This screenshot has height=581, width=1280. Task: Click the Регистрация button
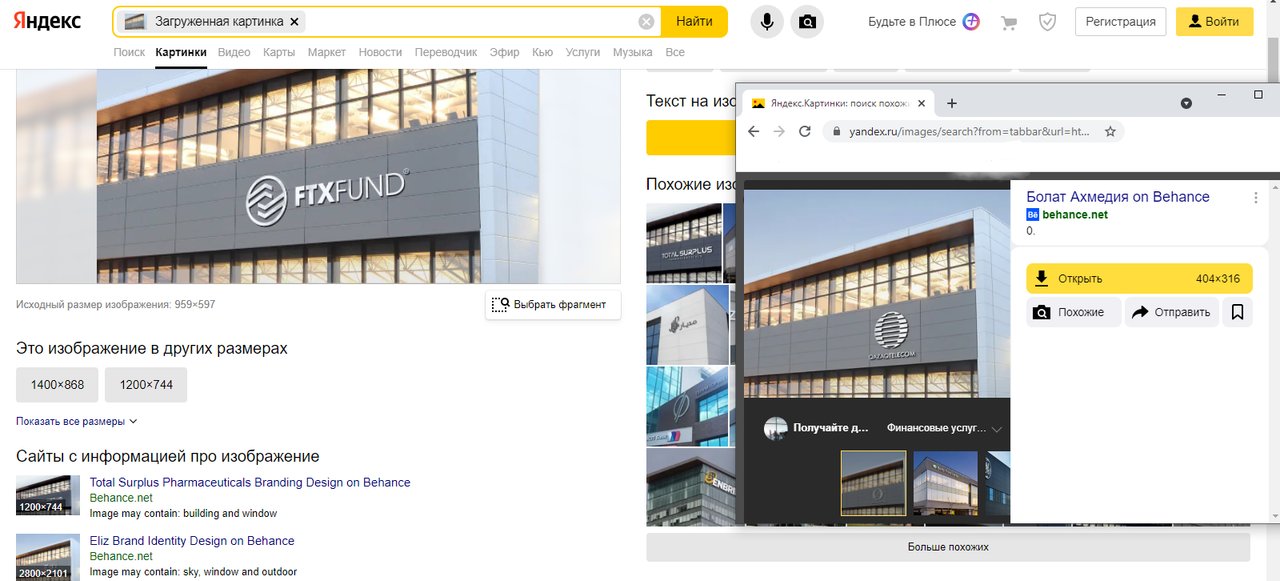(x=1120, y=22)
